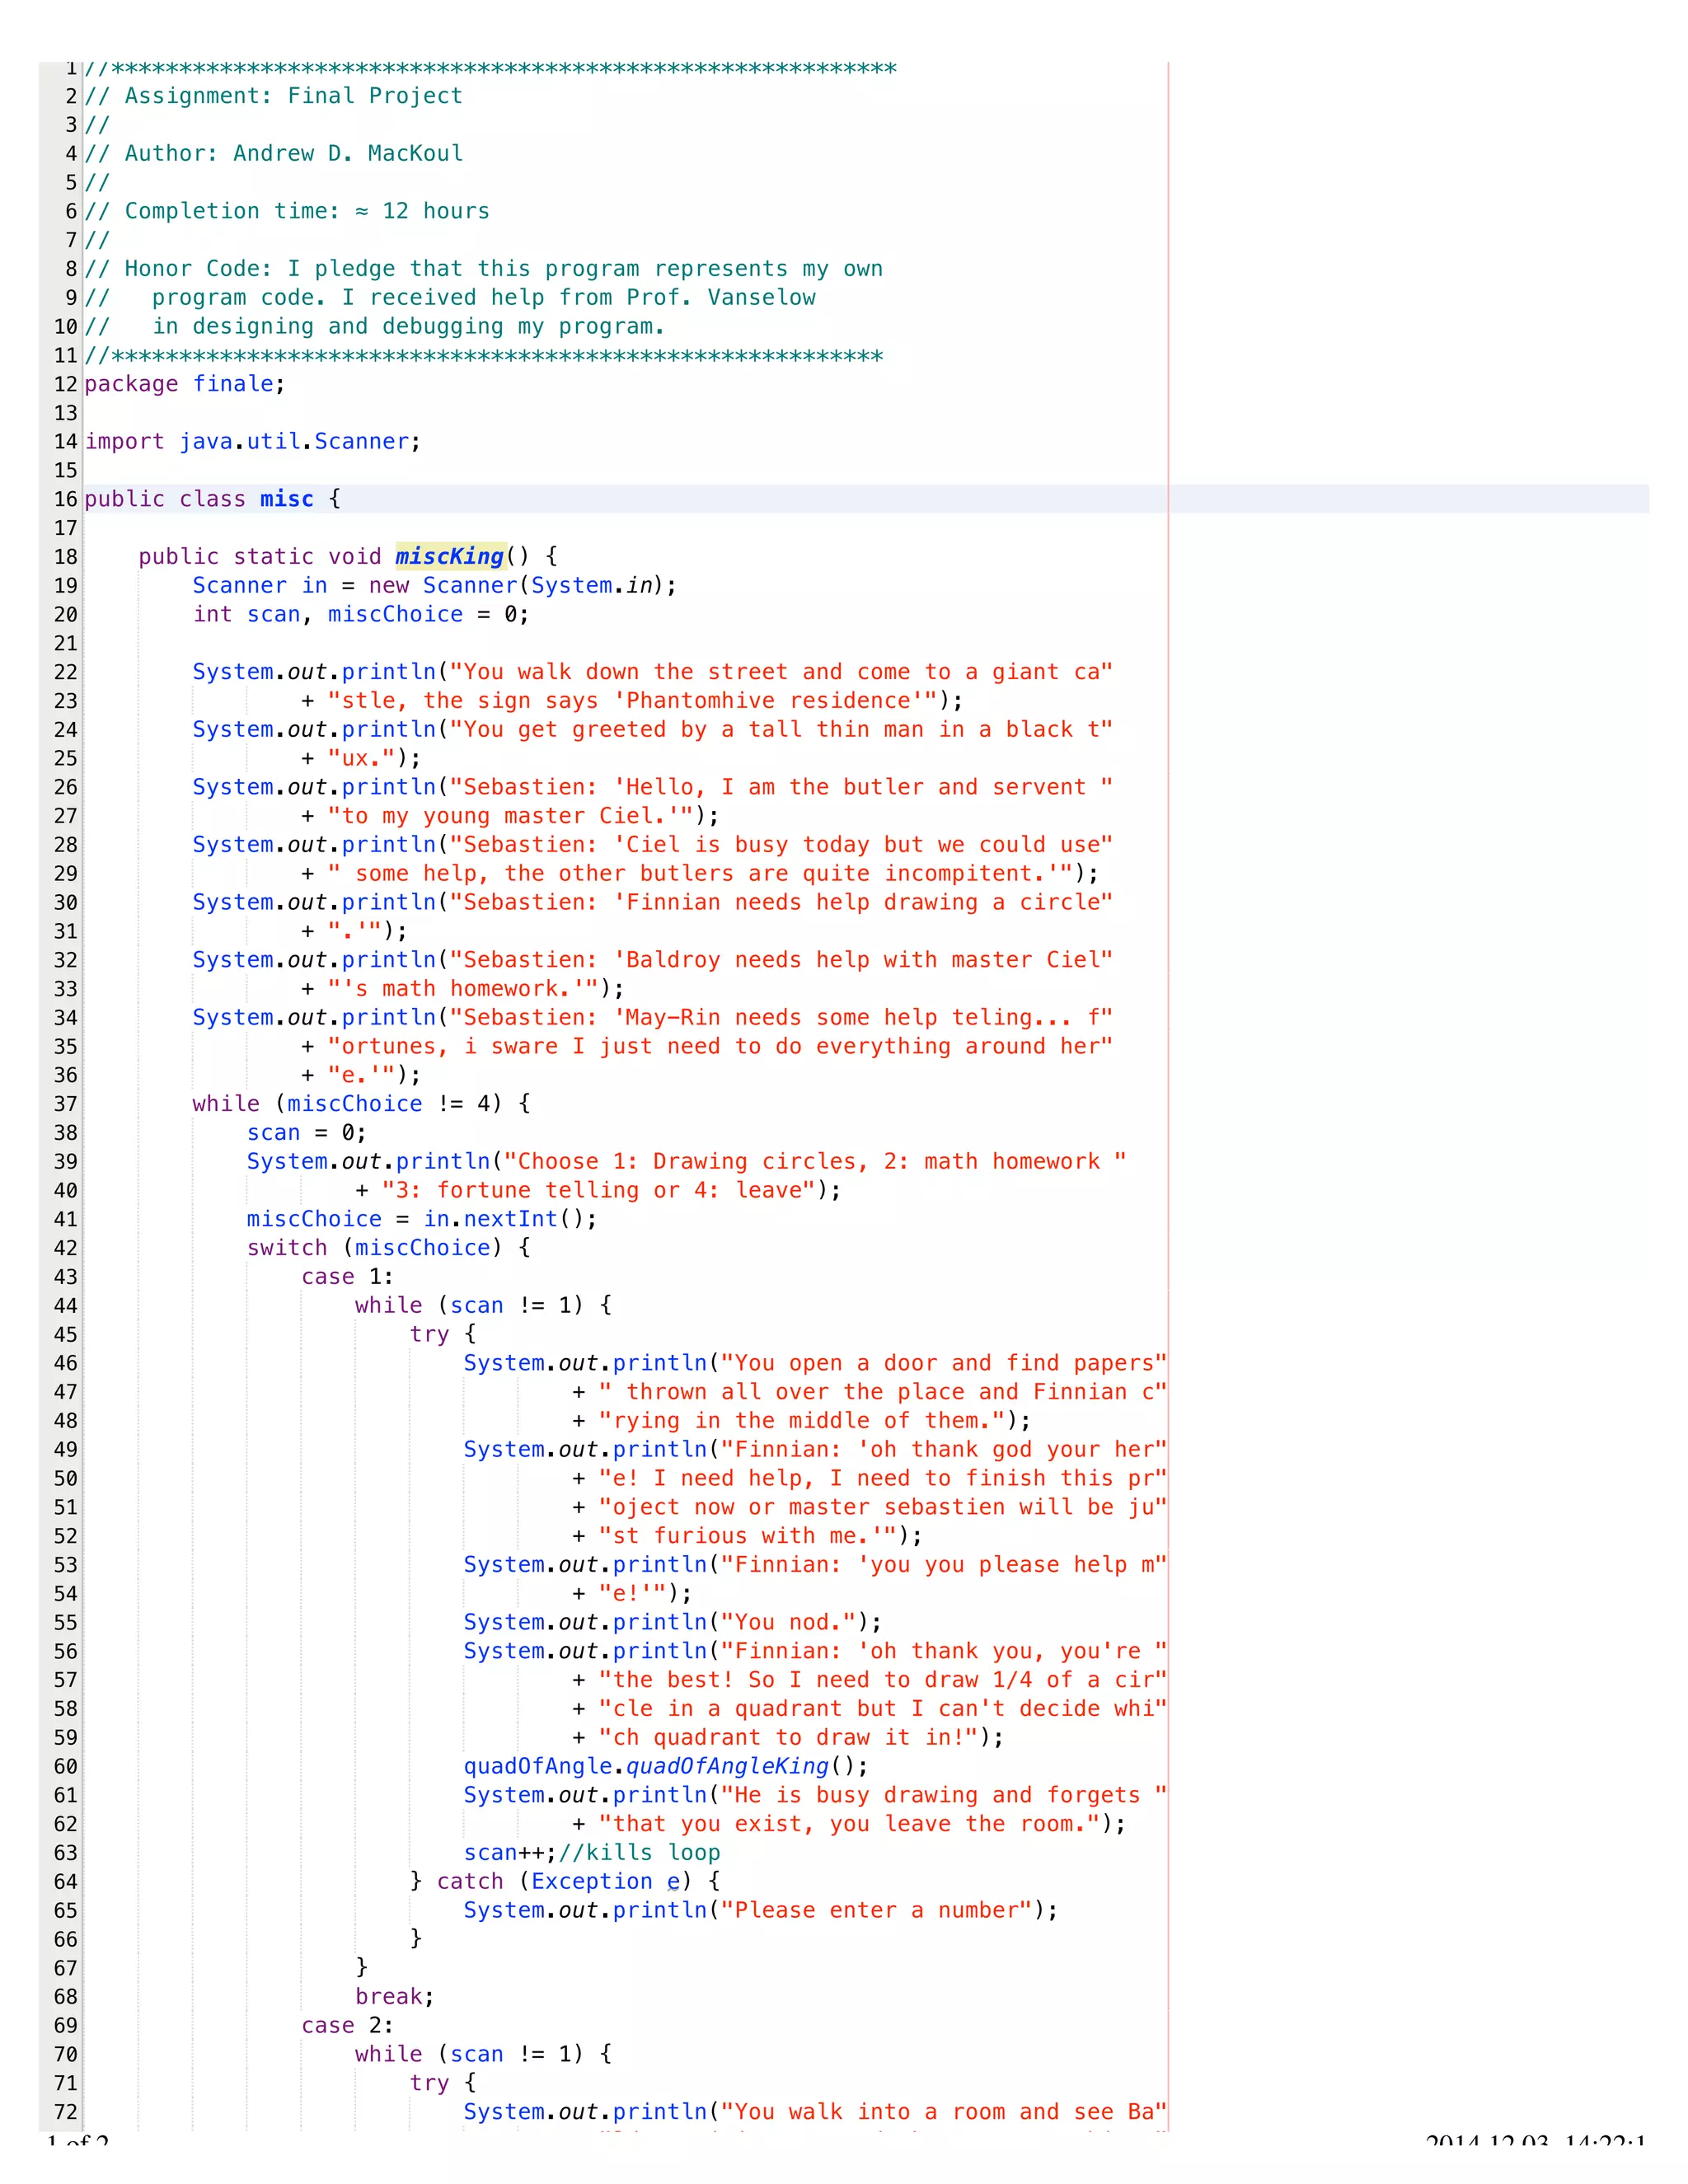Viewport: 1688px width, 2184px height.
Task: Click the 'while (miscChoice != 4) {' statement
Action: coord(361,1104)
